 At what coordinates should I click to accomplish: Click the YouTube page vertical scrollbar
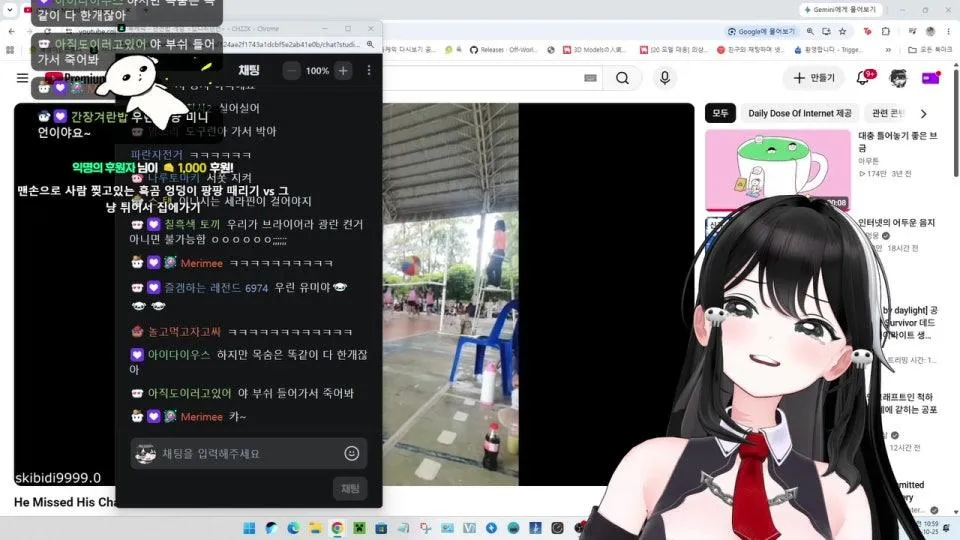click(955, 122)
